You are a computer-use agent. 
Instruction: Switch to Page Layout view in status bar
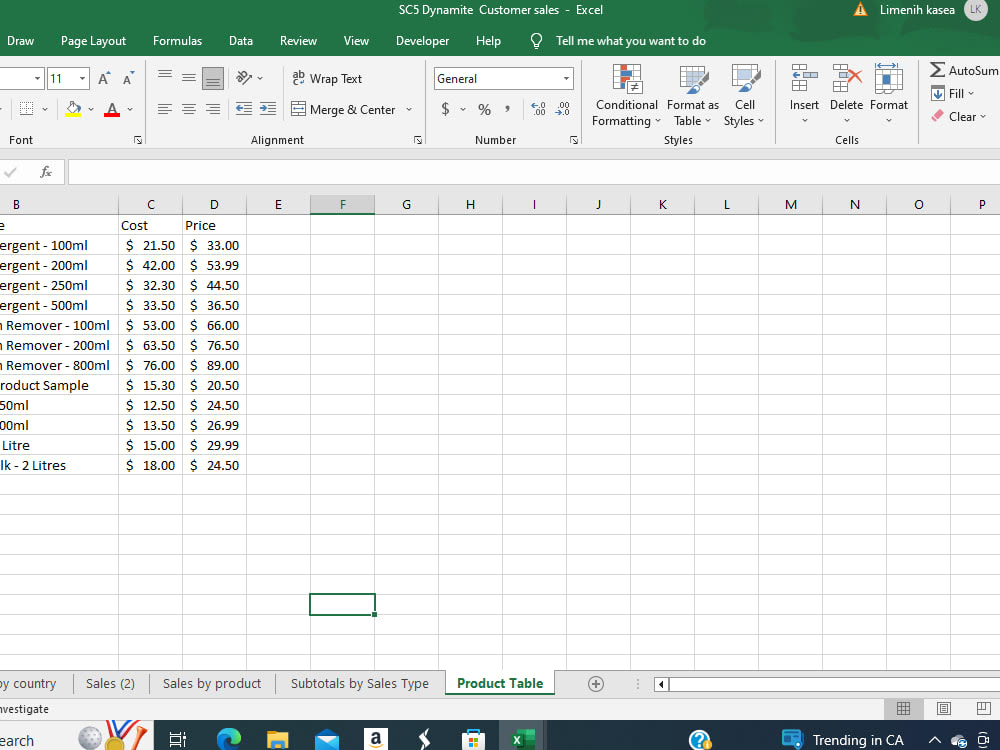[943, 709]
